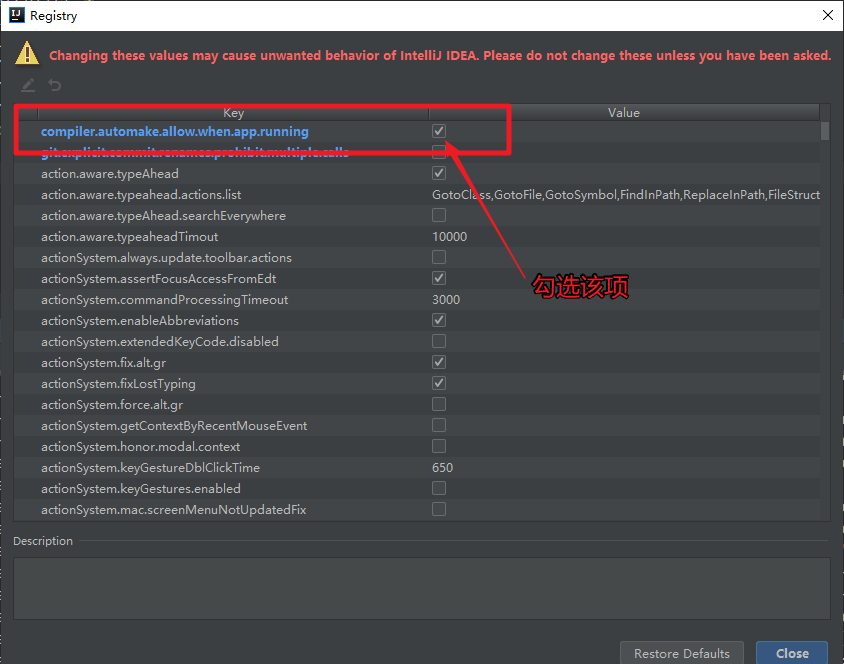Select the compiler.automake.allow.when.app.running key
This screenshot has height=664, width=844.
point(174,131)
